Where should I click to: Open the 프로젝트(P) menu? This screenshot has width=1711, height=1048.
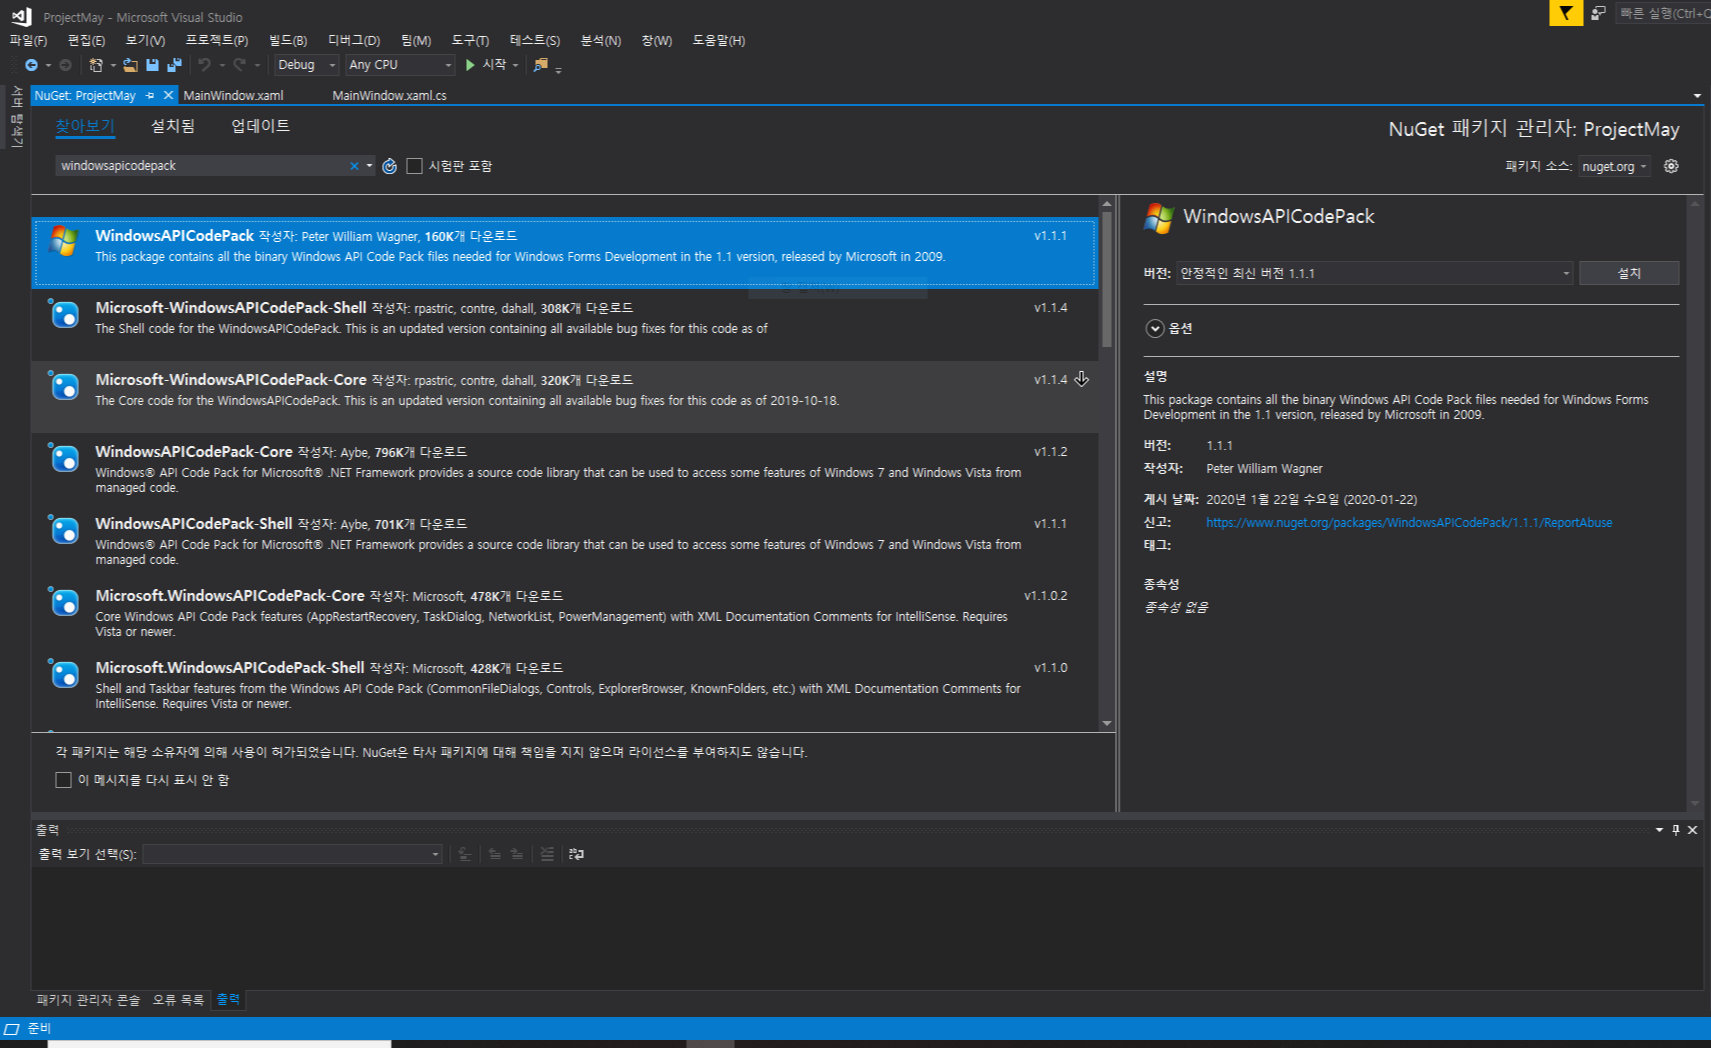click(x=217, y=40)
